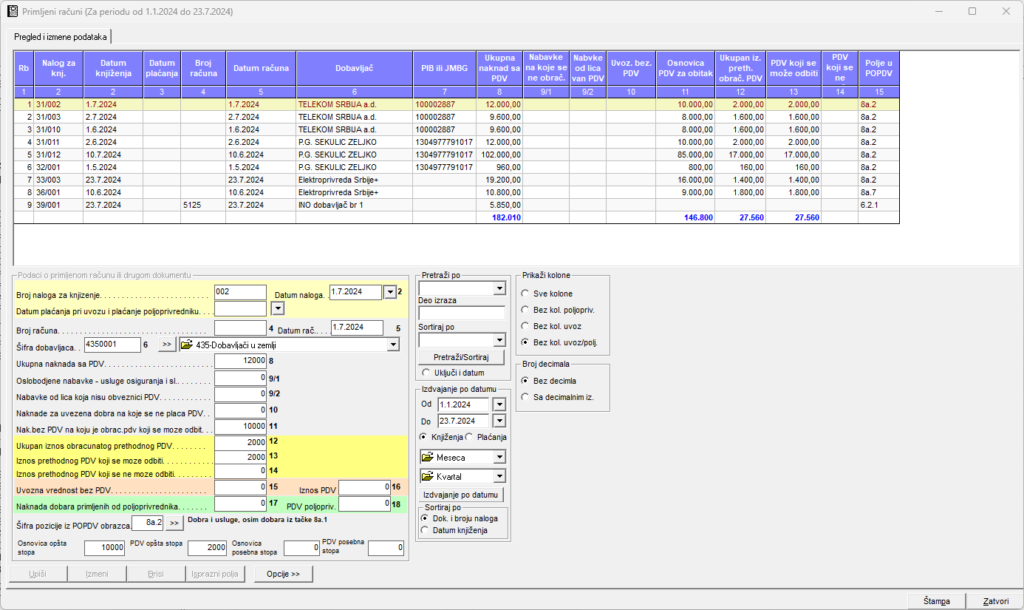Click the folder icon beside 435-Dobavljači u zemlji

tap(188, 344)
